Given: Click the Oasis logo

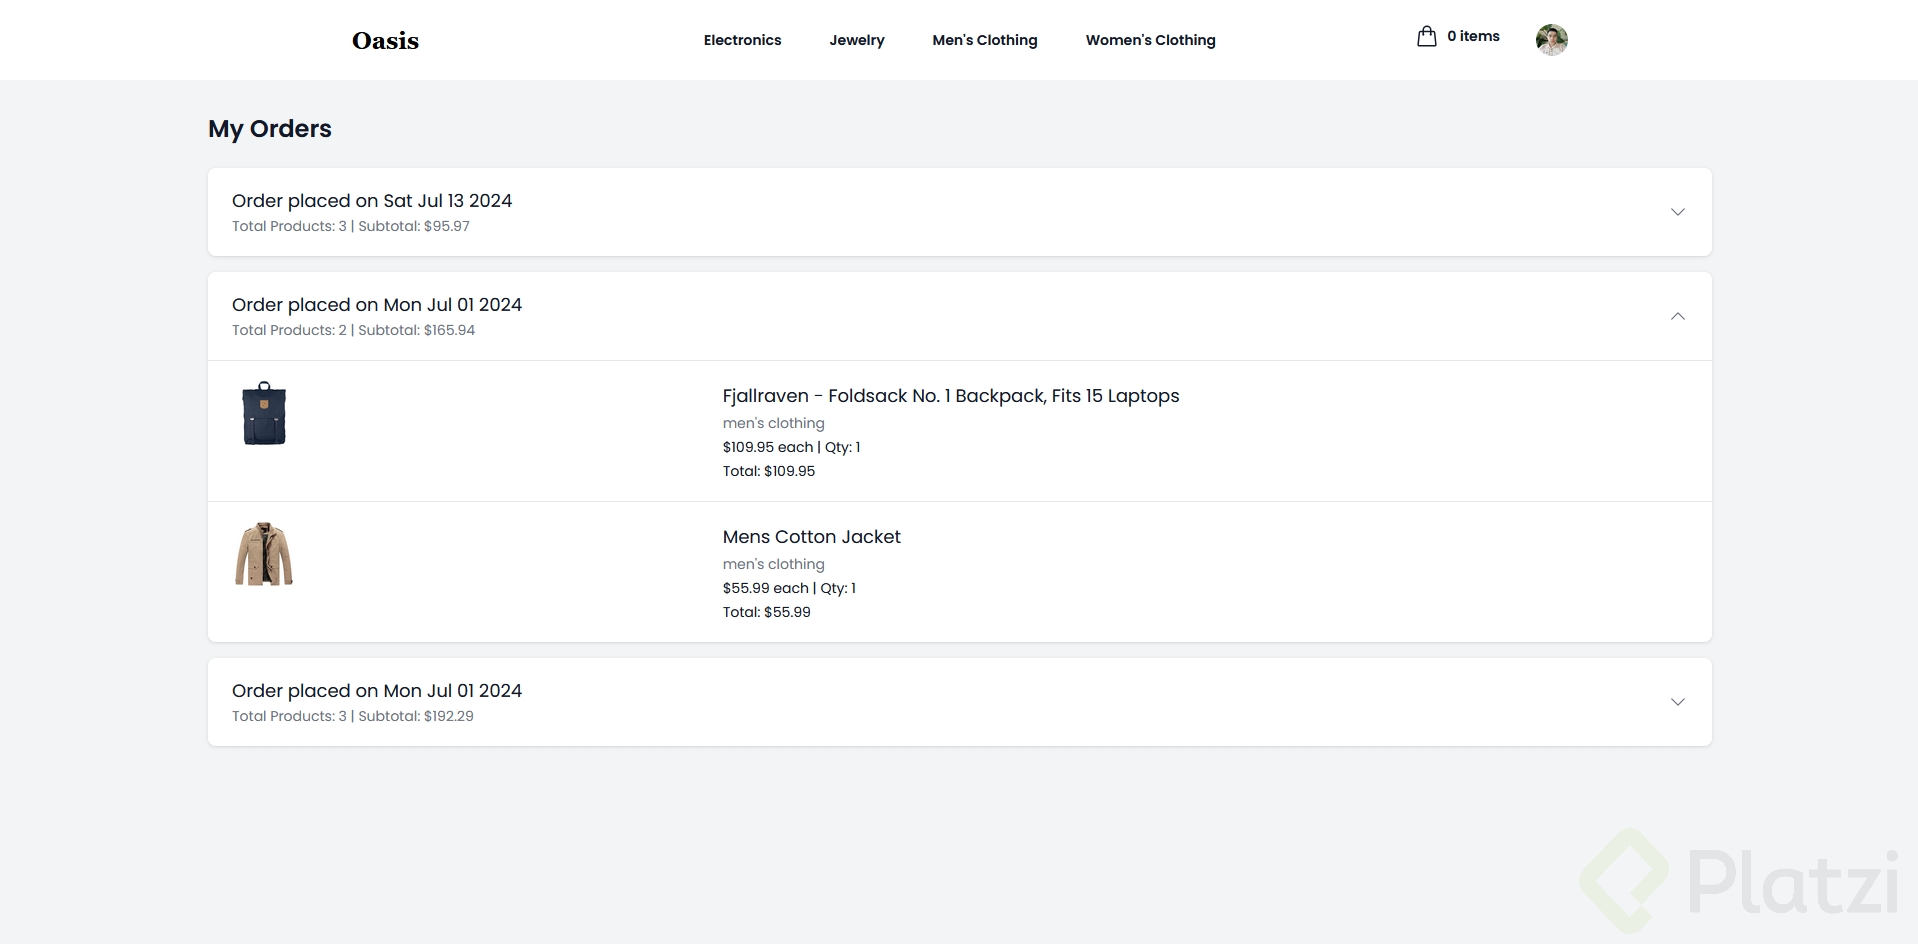Looking at the screenshot, I should (x=385, y=41).
